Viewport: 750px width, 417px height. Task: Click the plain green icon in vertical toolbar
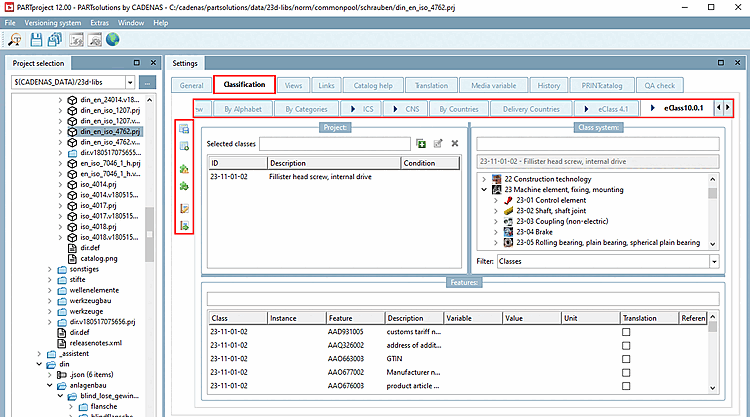[x=184, y=186]
